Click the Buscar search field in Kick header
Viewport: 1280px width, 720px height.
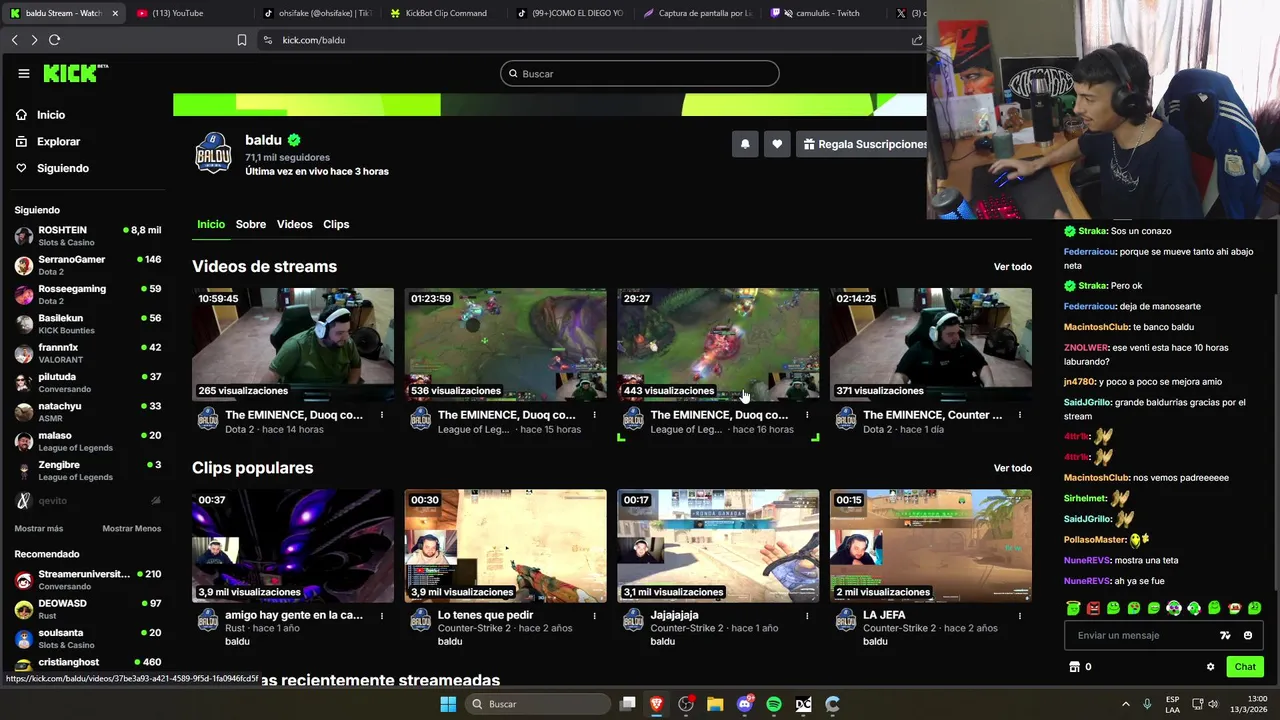(640, 73)
